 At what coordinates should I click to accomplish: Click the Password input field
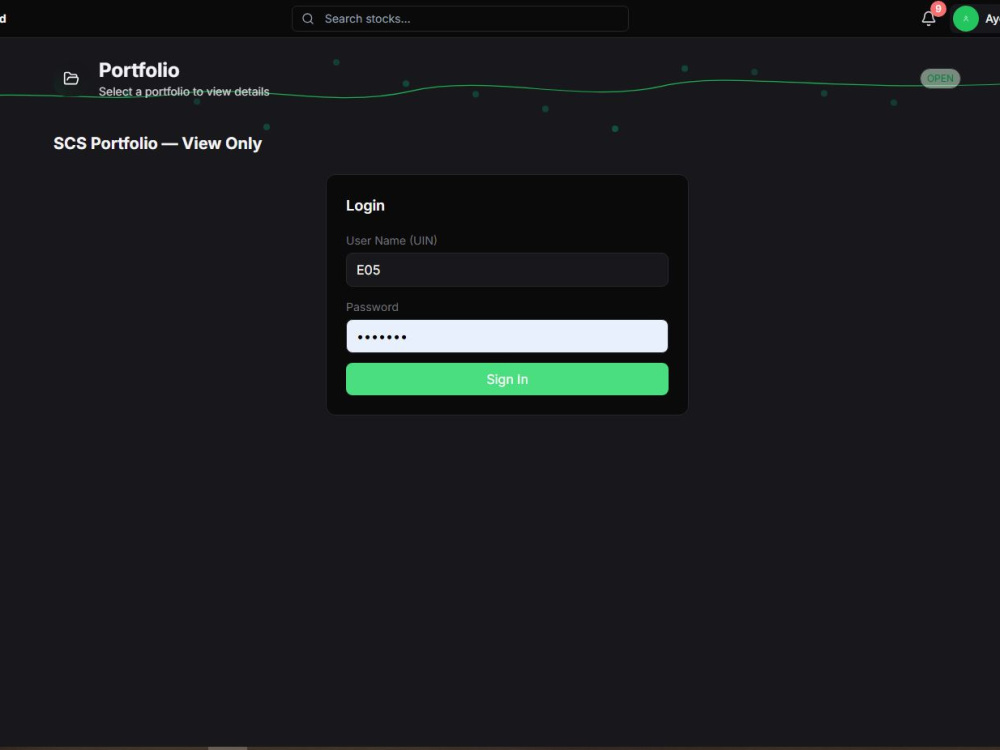507,336
